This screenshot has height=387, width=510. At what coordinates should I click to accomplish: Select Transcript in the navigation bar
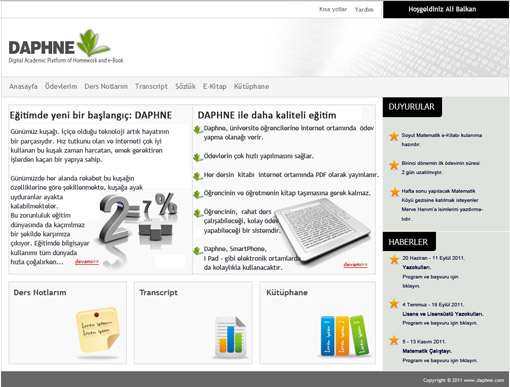[151, 86]
